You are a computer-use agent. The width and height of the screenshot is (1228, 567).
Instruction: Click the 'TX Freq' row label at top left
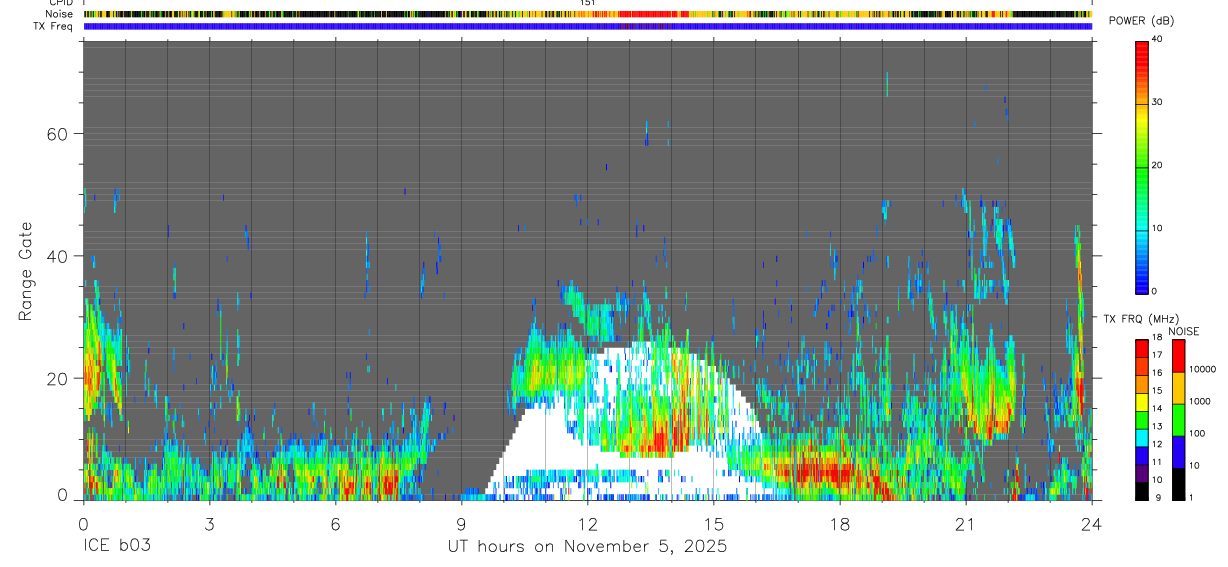[54, 26]
